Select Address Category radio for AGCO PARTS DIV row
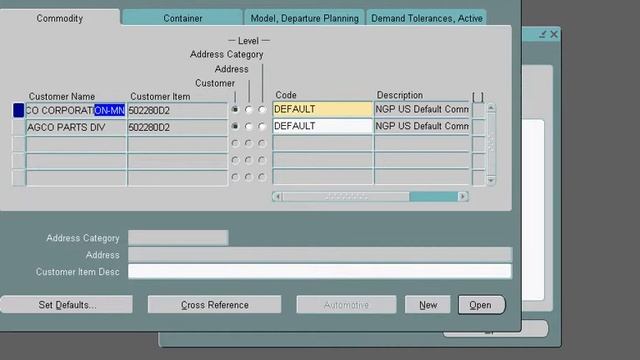Viewport: 640px width, 360px height. click(x=262, y=127)
